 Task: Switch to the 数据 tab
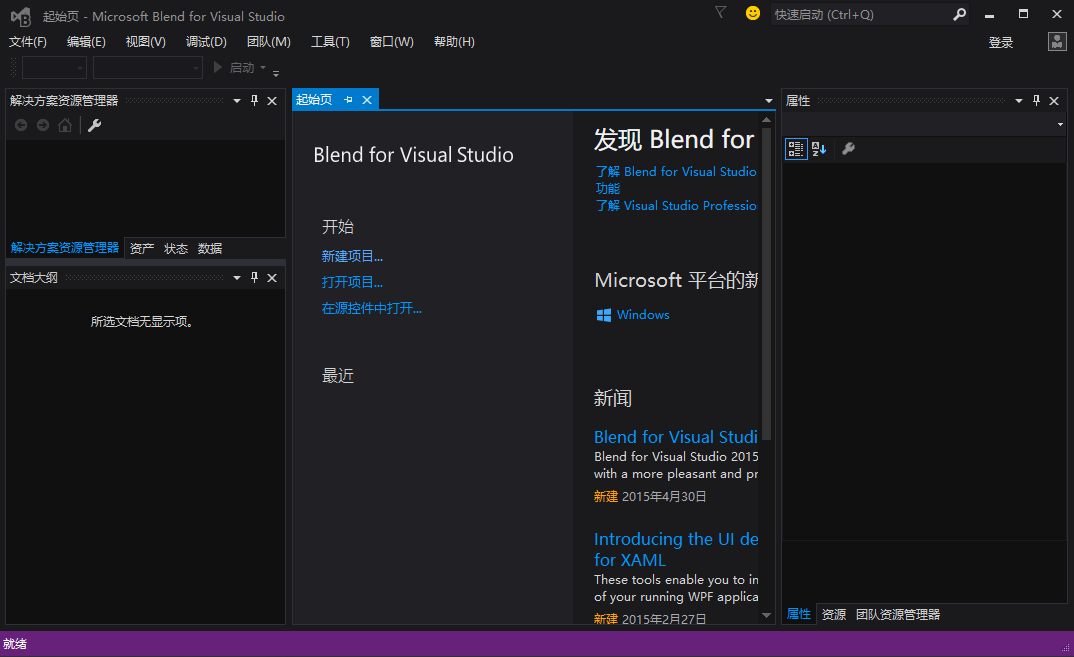[210, 248]
